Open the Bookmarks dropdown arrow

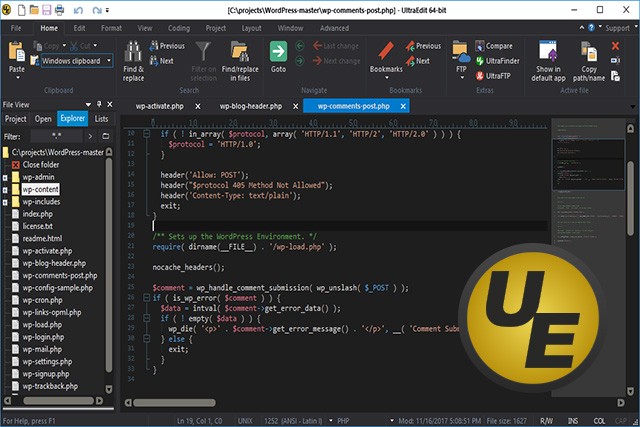coord(387,77)
